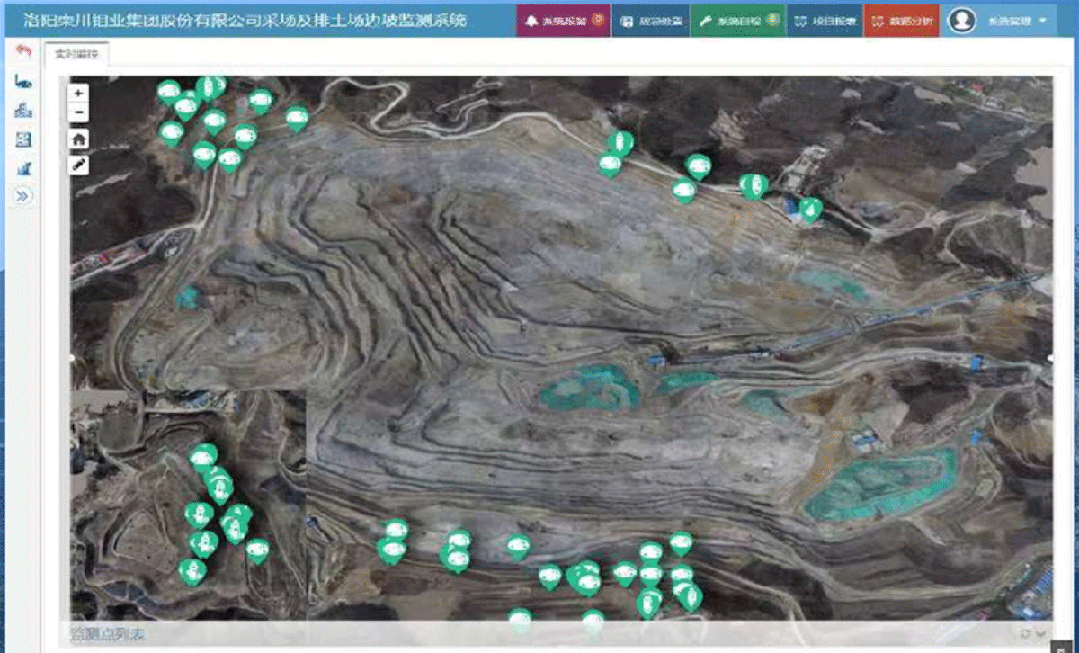Click the user avatar icon in header
The height and width of the screenshot is (653, 1079).
click(961, 21)
